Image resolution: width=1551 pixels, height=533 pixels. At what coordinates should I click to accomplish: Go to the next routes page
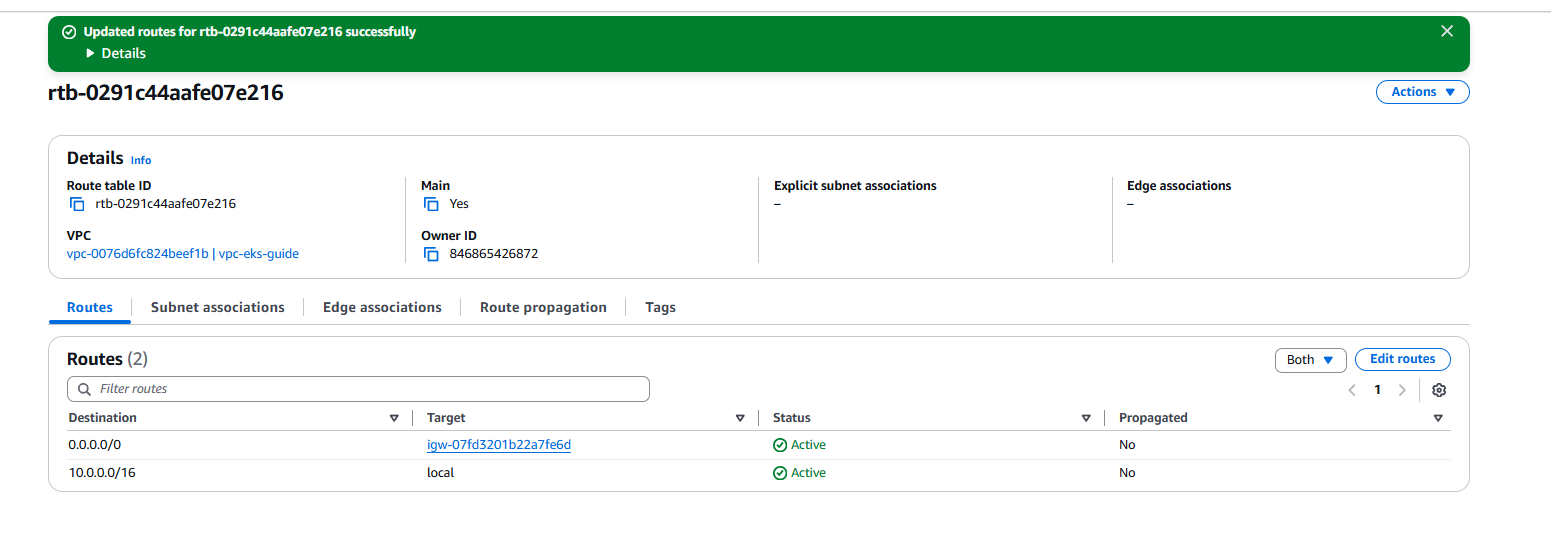coord(1402,390)
